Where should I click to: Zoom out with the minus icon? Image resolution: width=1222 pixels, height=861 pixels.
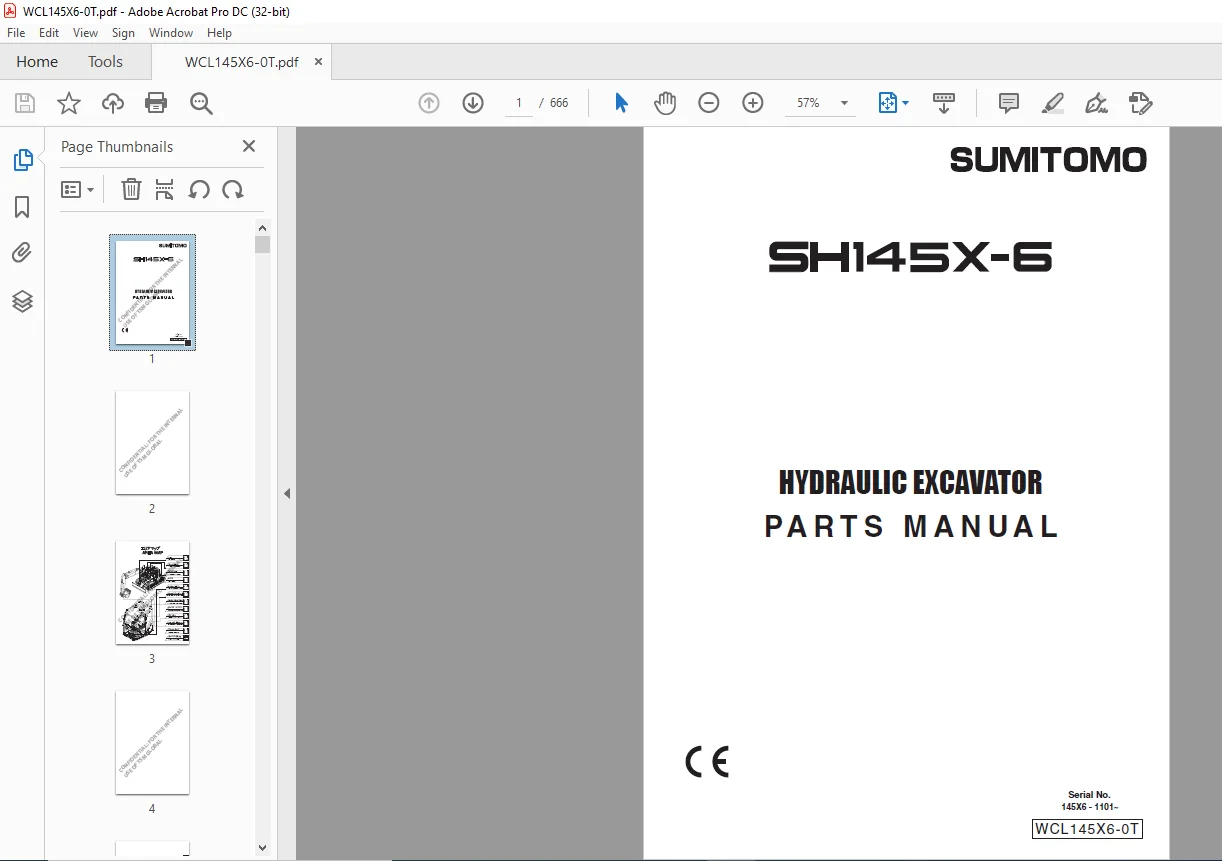(709, 103)
